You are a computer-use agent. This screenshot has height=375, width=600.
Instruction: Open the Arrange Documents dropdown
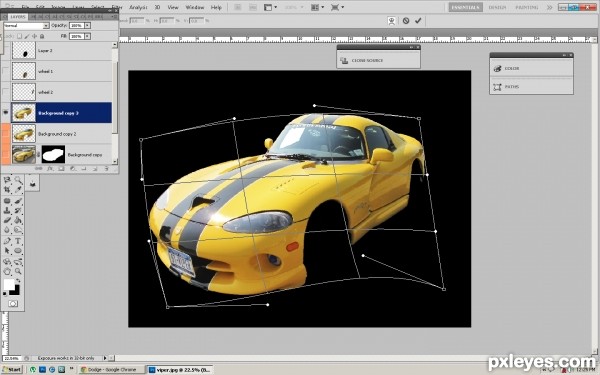point(318,7)
